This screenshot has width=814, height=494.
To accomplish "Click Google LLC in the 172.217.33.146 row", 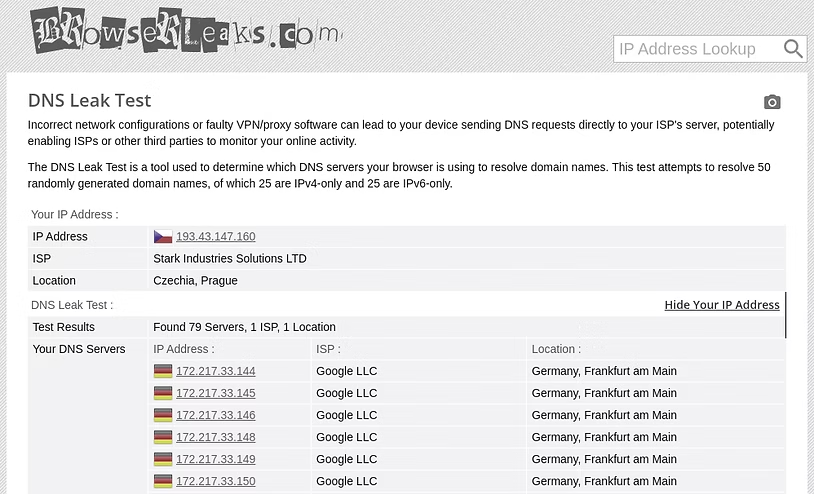I will [x=347, y=415].
